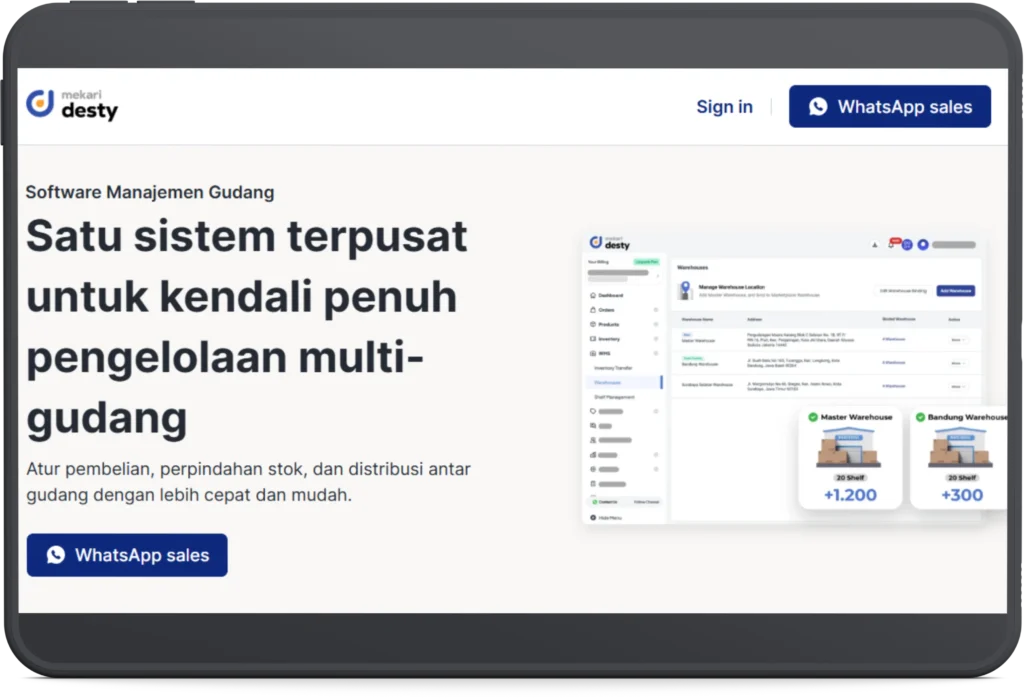Open Dashboard home icon in preview sidebar
This screenshot has width=1024, height=699.
(593, 295)
